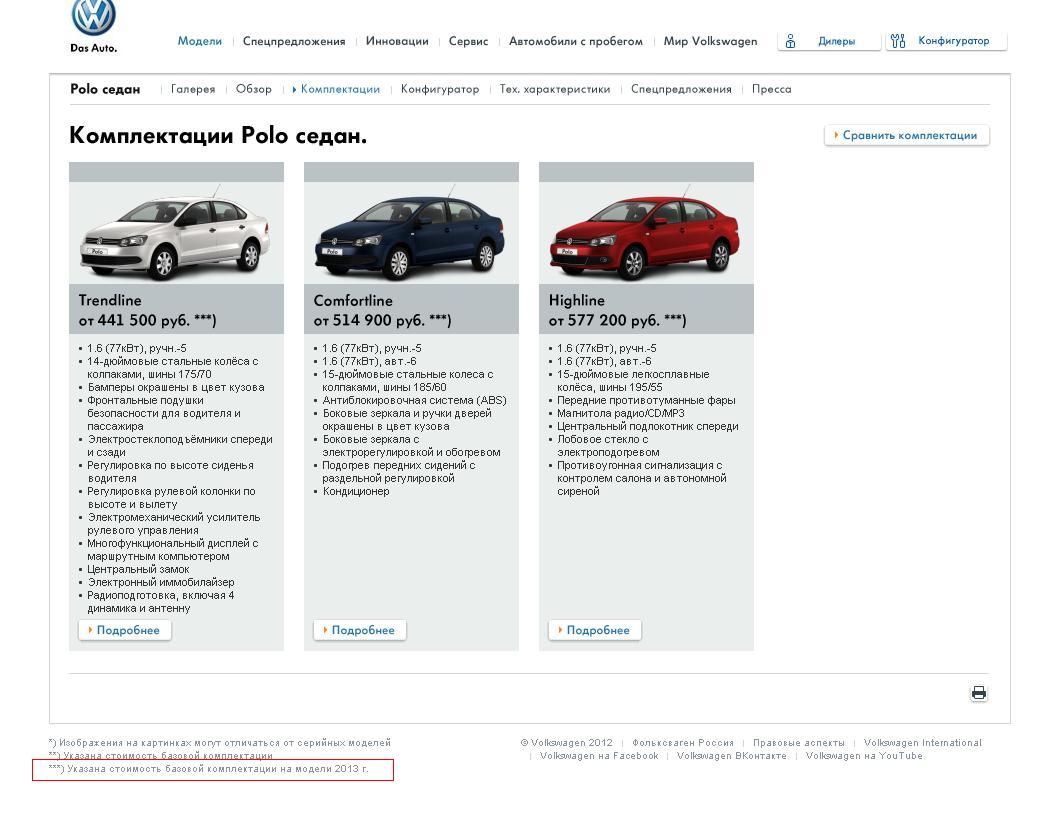Switch to the Галерея tab
The image size is (1040, 839).
(193, 89)
